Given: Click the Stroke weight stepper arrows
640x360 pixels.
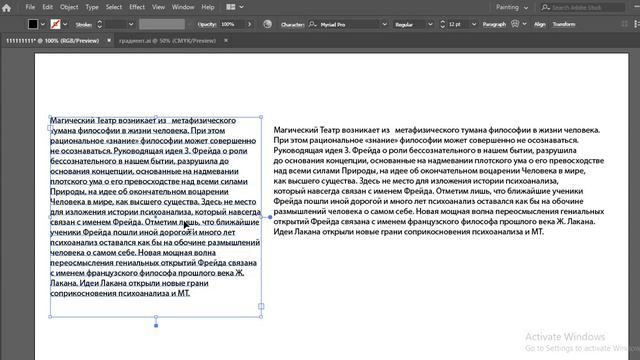Looking at the screenshot, I should (99, 24).
